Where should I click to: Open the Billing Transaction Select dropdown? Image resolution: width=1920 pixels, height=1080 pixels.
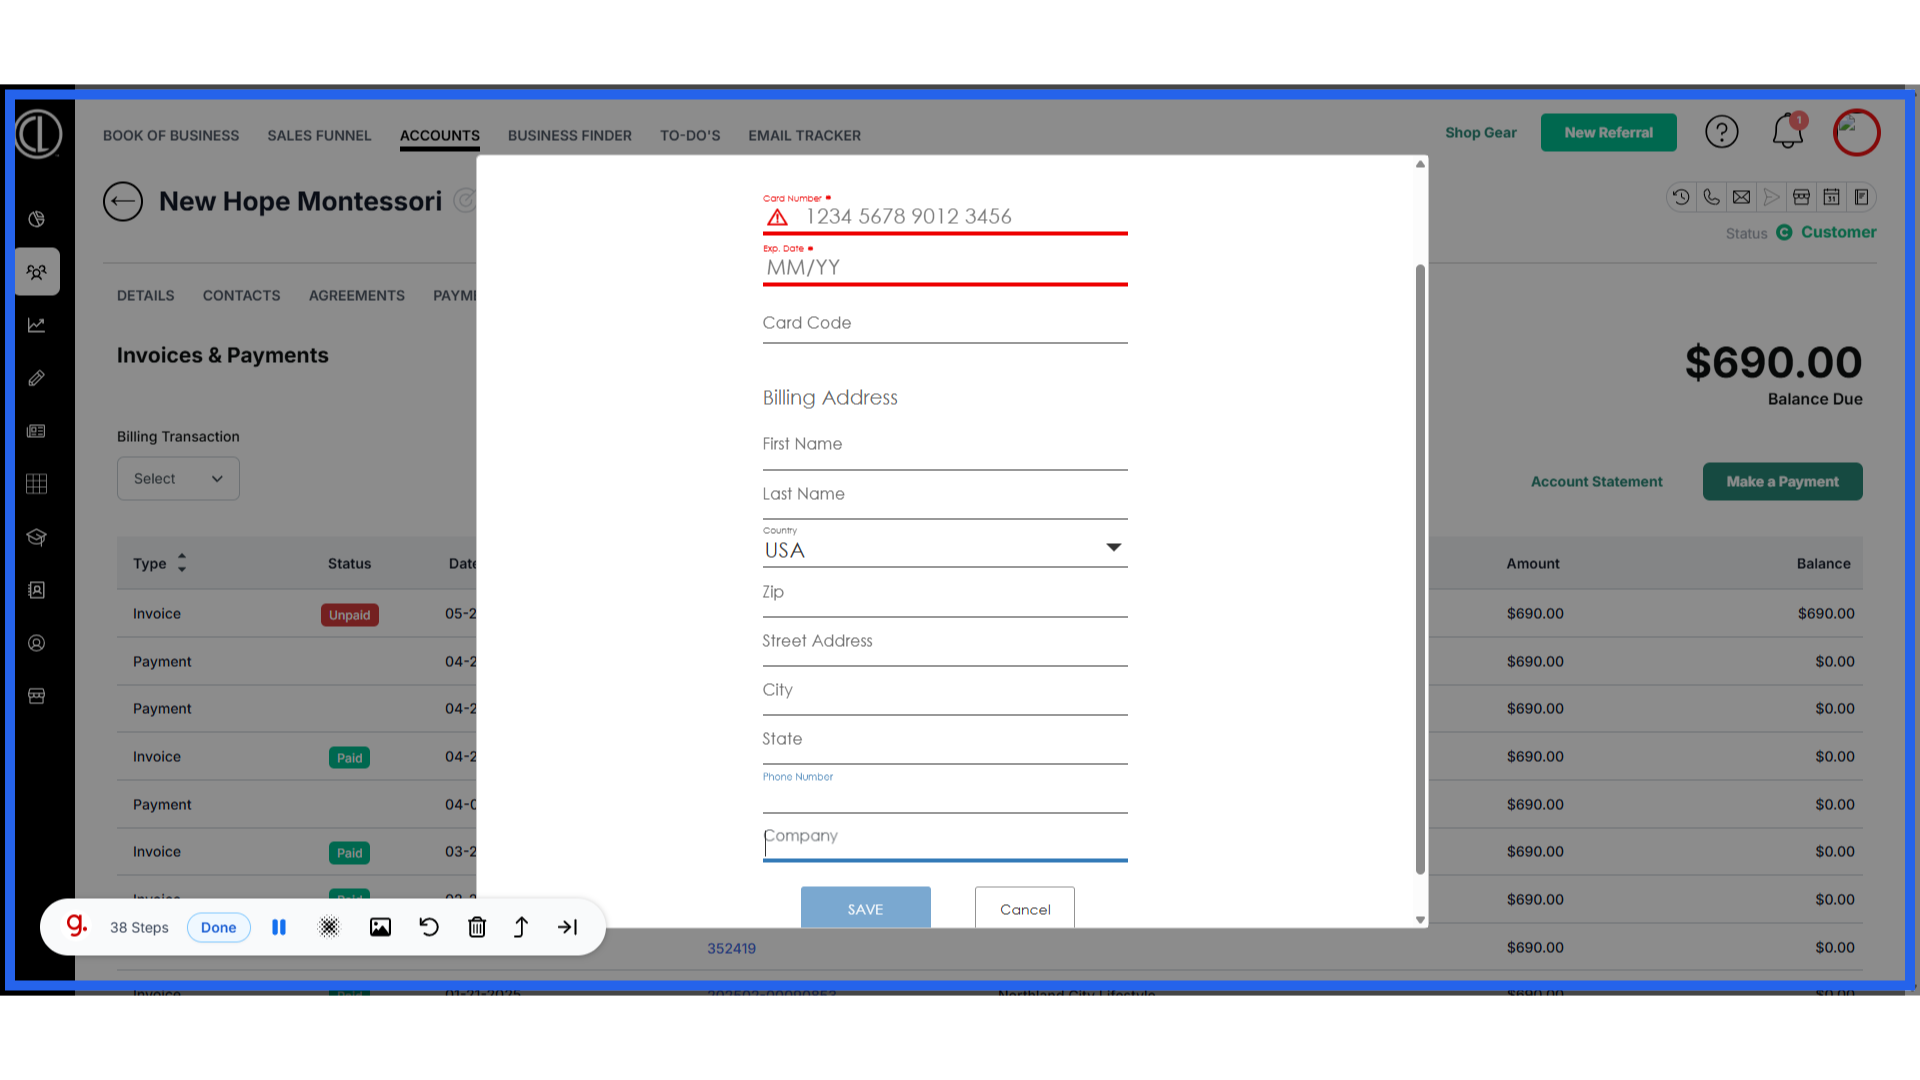coord(178,479)
